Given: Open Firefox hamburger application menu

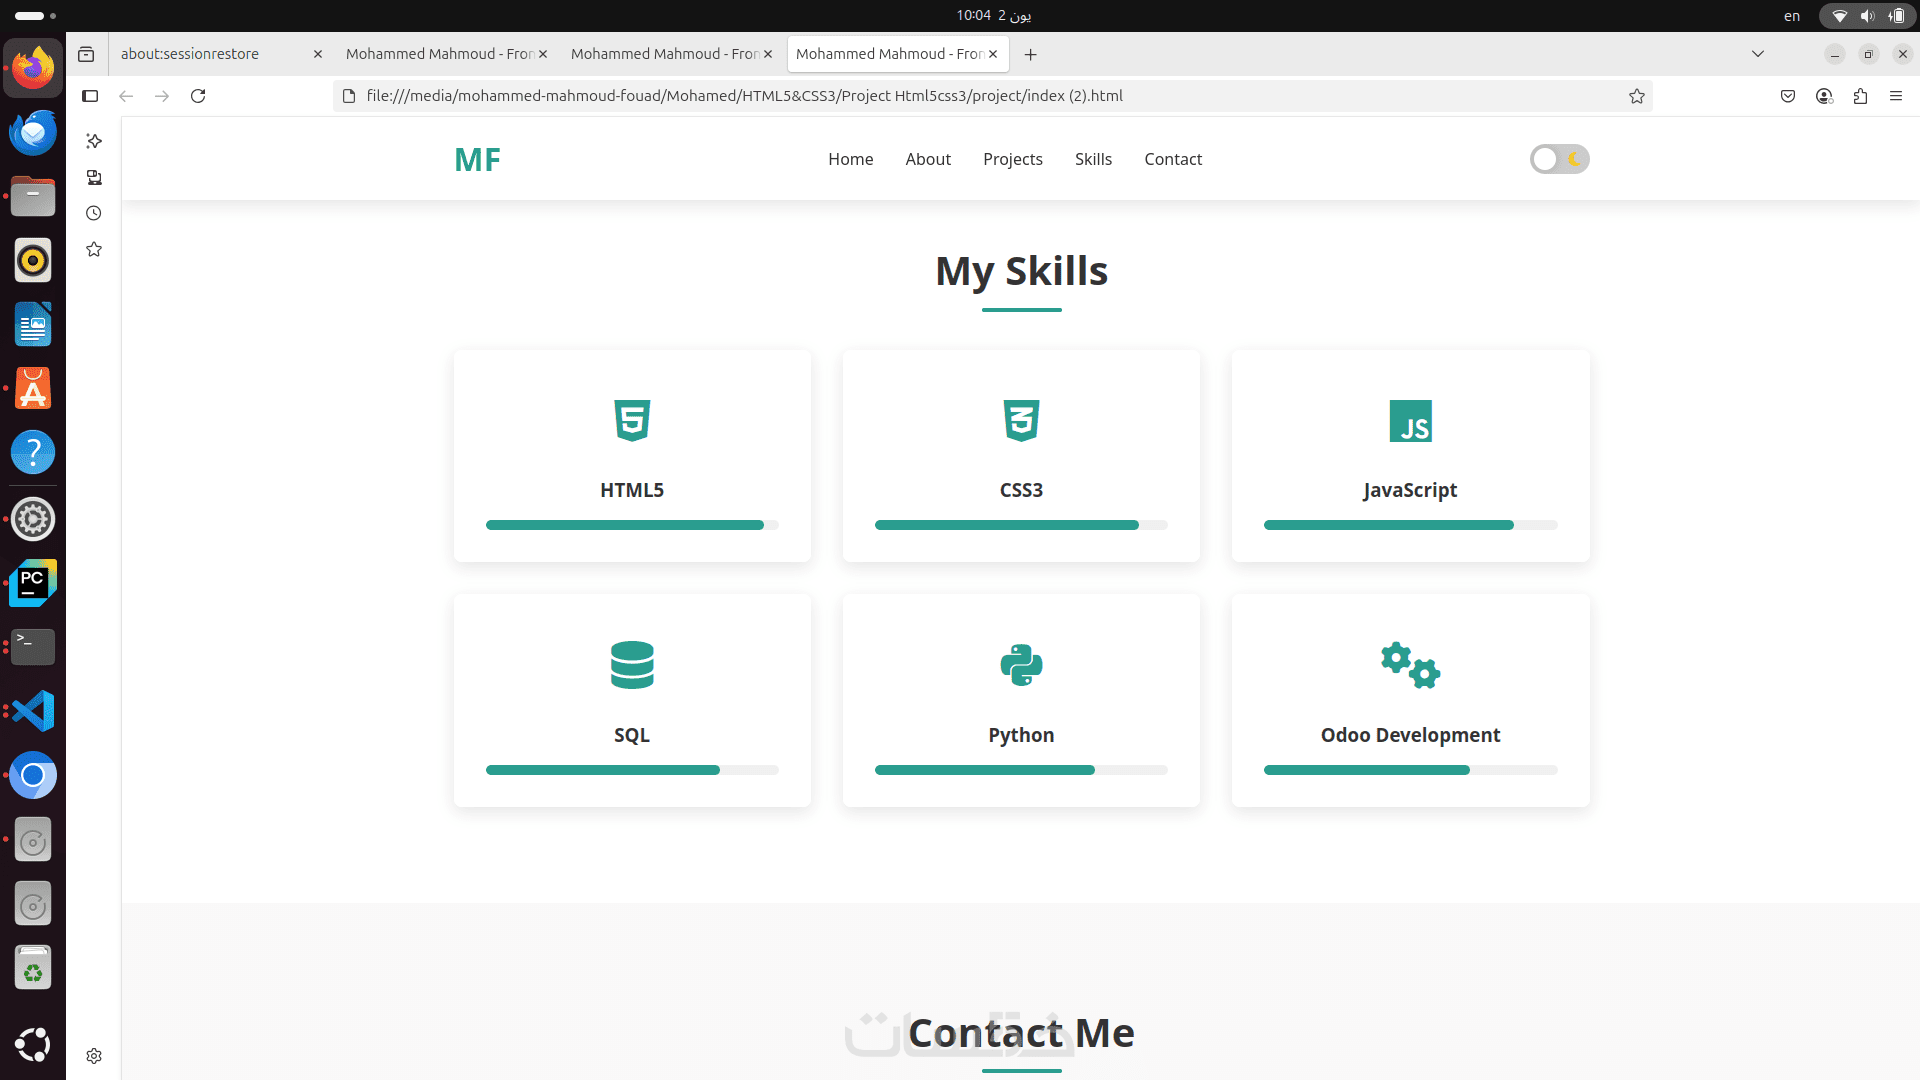Looking at the screenshot, I should [x=1896, y=96].
